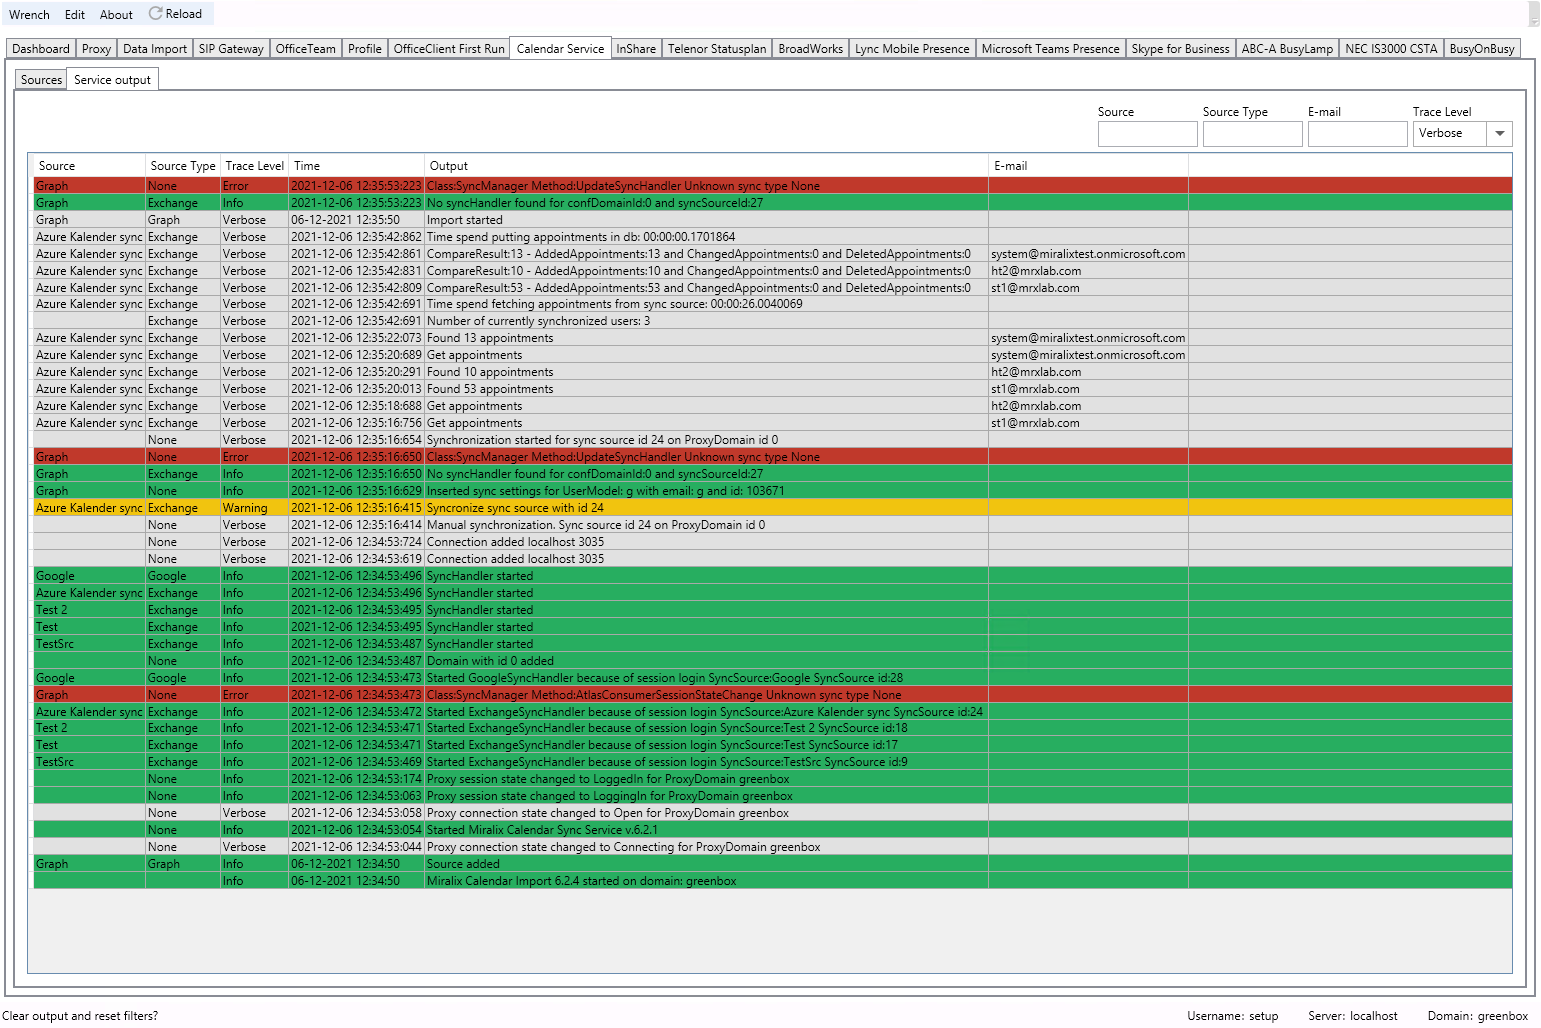Expand the Trace Level filter dropdown
The width and height of the screenshot is (1541, 1028).
(x=1499, y=134)
